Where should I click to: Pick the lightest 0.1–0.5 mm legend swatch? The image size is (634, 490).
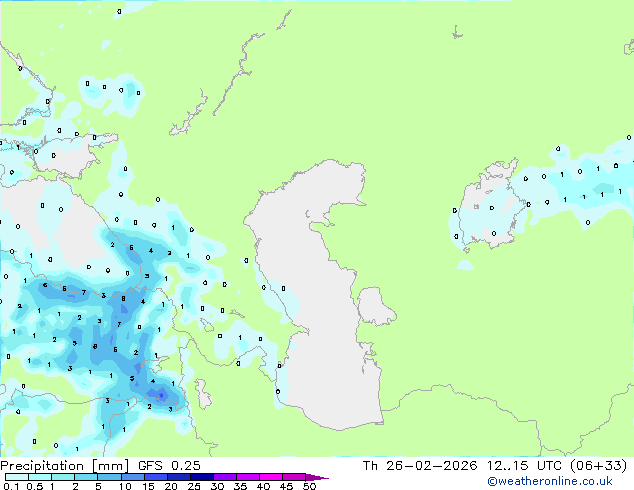[x=17, y=477]
